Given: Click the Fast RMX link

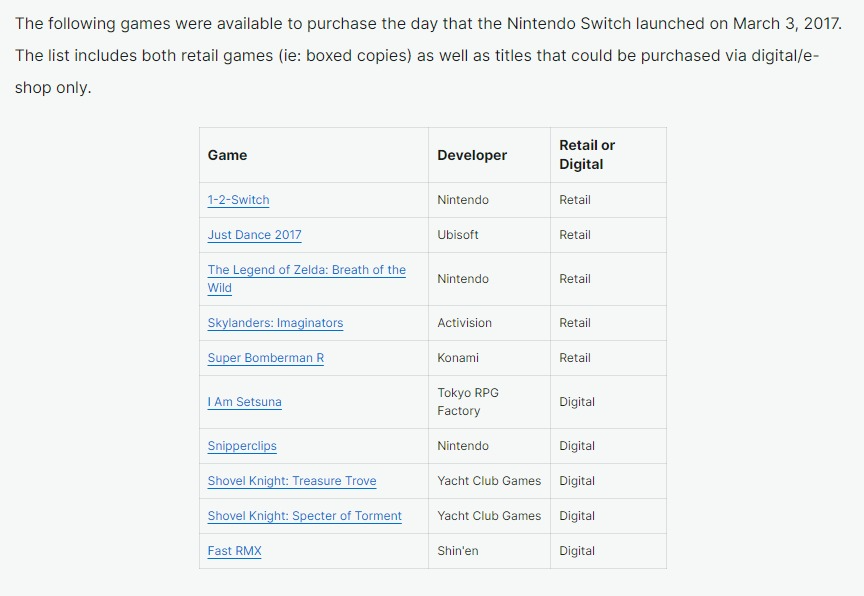Looking at the screenshot, I should tap(234, 551).
